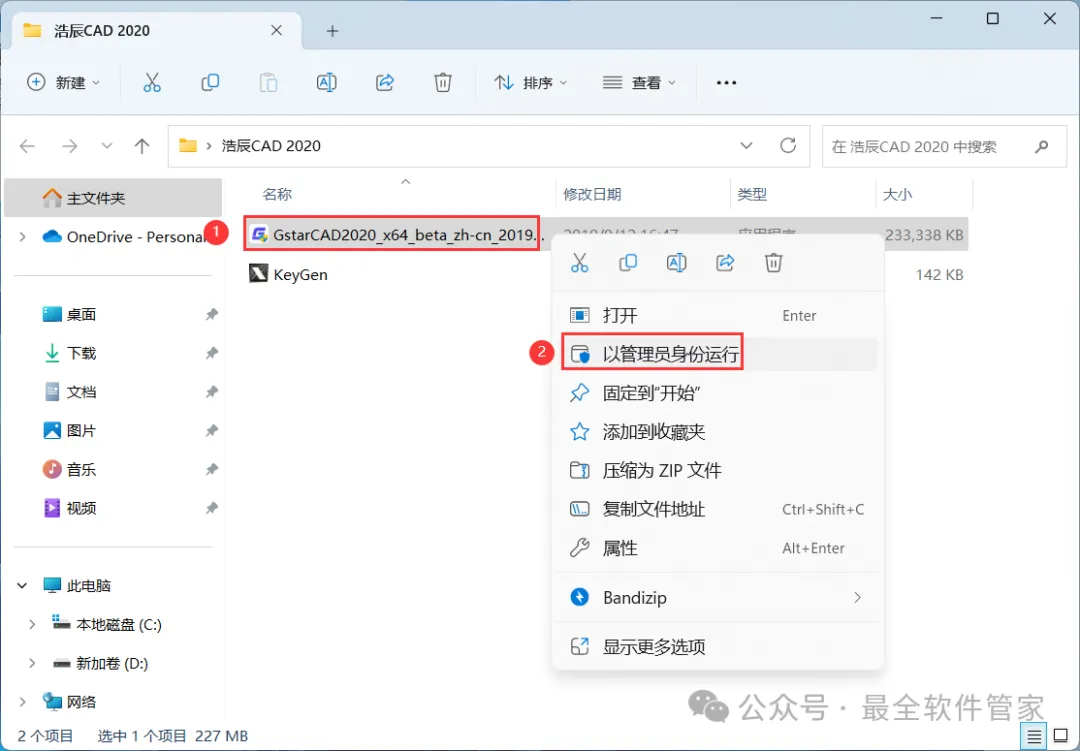Sort by the 名称 column header
This screenshot has width=1080, height=751.
277,194
